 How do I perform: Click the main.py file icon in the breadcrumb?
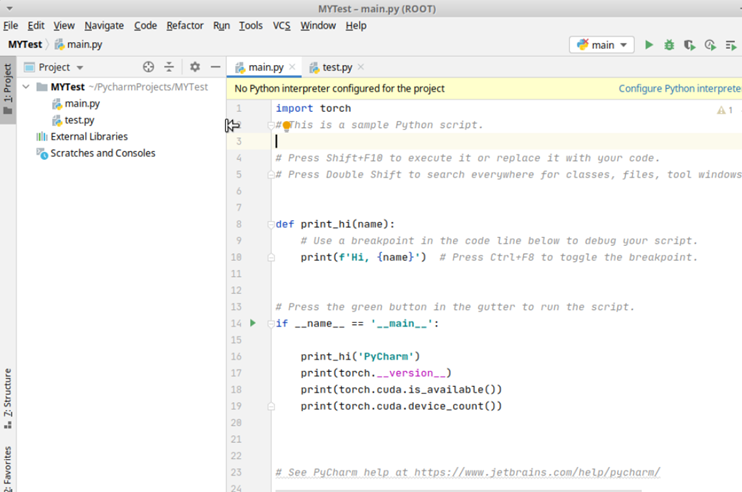(59, 44)
